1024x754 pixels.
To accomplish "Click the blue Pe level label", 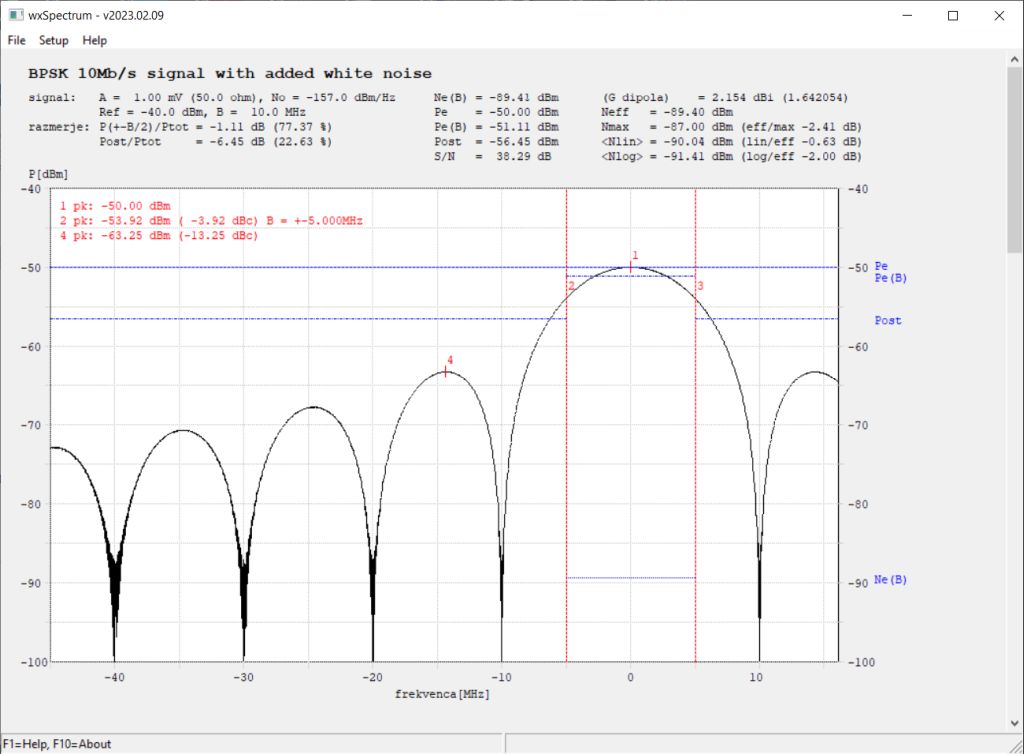I will [881, 266].
